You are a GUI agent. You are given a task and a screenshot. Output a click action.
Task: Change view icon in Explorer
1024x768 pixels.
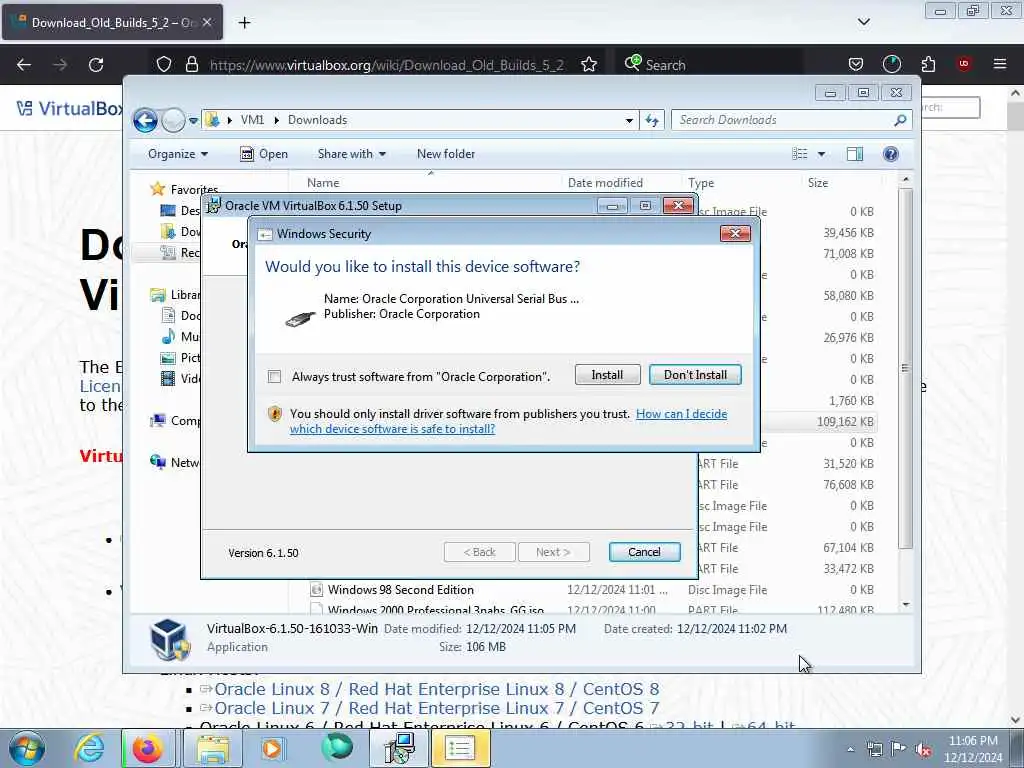point(800,154)
